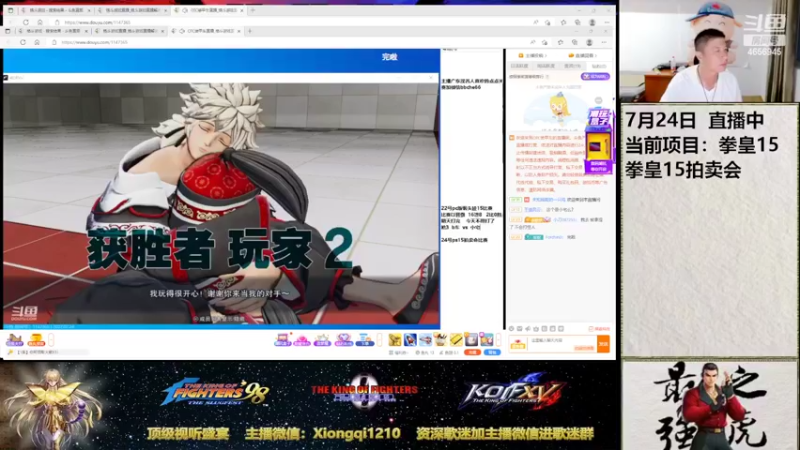Open the streamer contribution link at the chat panel top
Viewport: 800px width, 450px height.
pos(533,56)
